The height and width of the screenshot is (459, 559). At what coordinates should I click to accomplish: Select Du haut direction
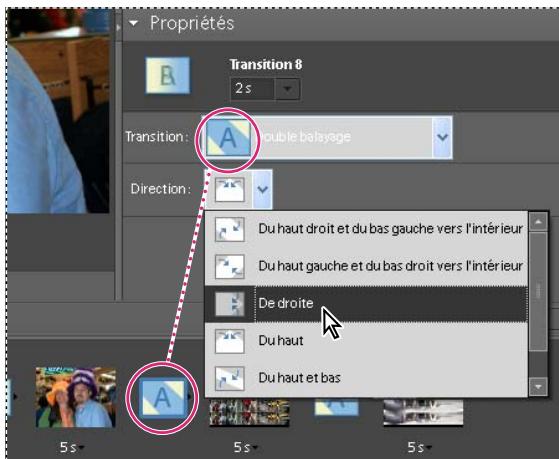(x=367, y=341)
